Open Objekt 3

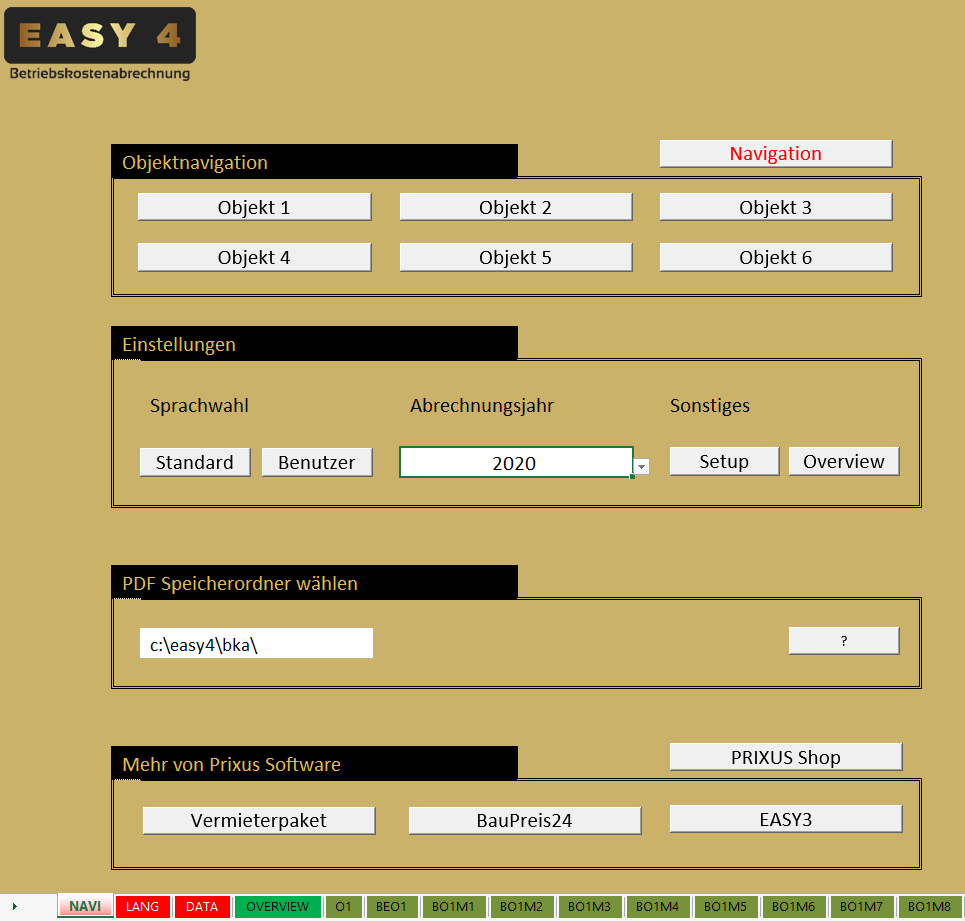click(775, 206)
